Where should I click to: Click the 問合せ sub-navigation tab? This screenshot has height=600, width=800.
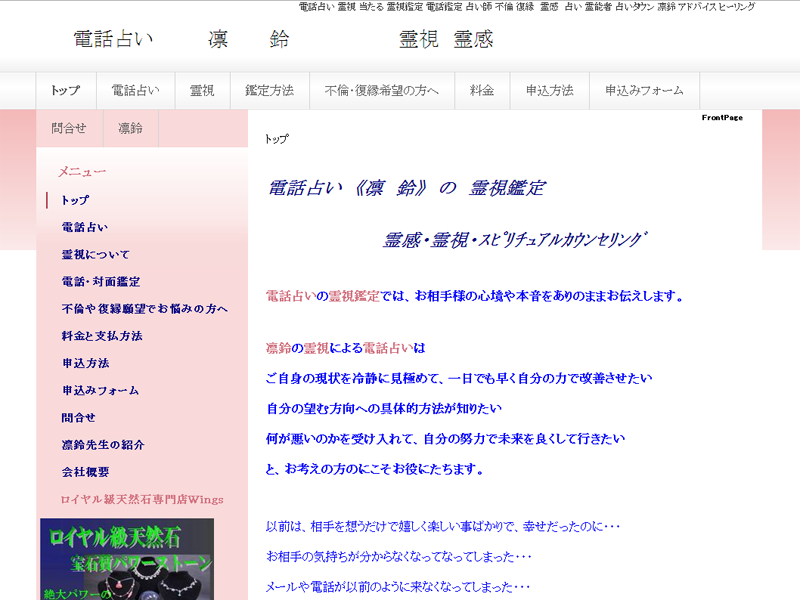[x=69, y=128]
